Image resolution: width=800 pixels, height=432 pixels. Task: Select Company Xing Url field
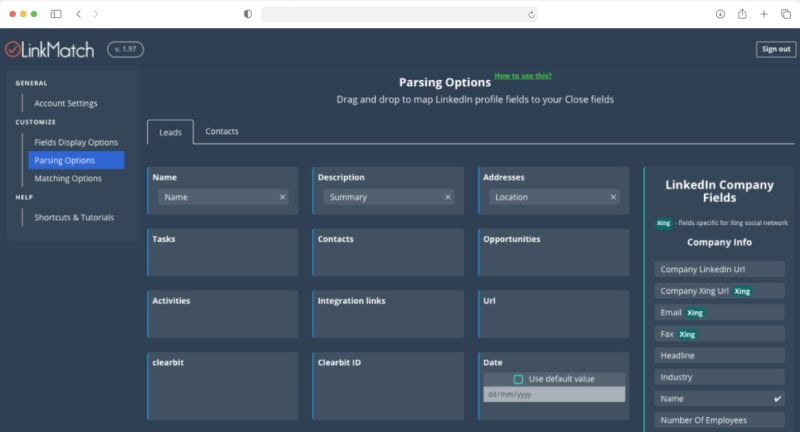click(719, 291)
